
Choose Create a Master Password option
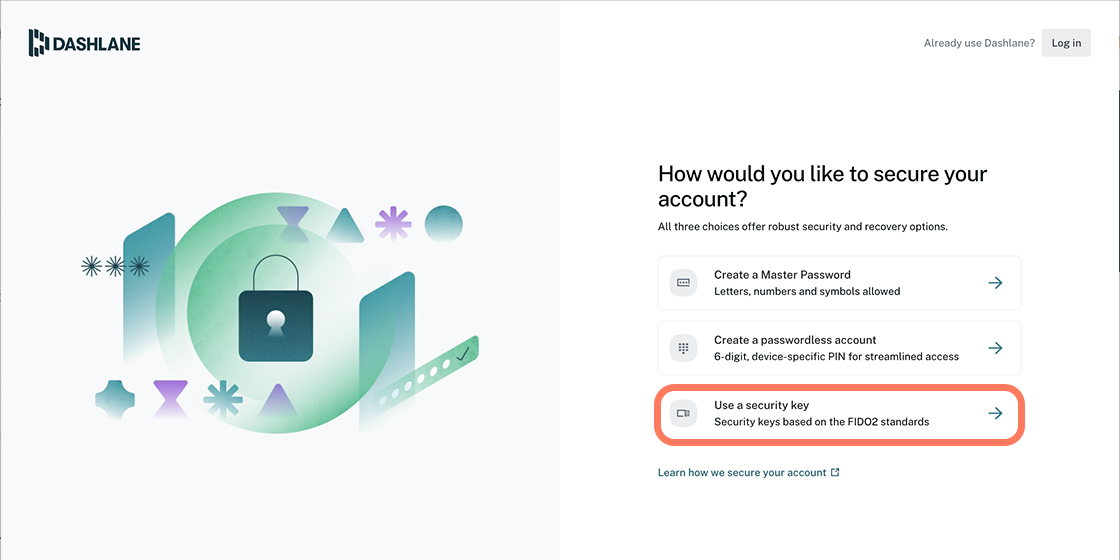pos(839,283)
